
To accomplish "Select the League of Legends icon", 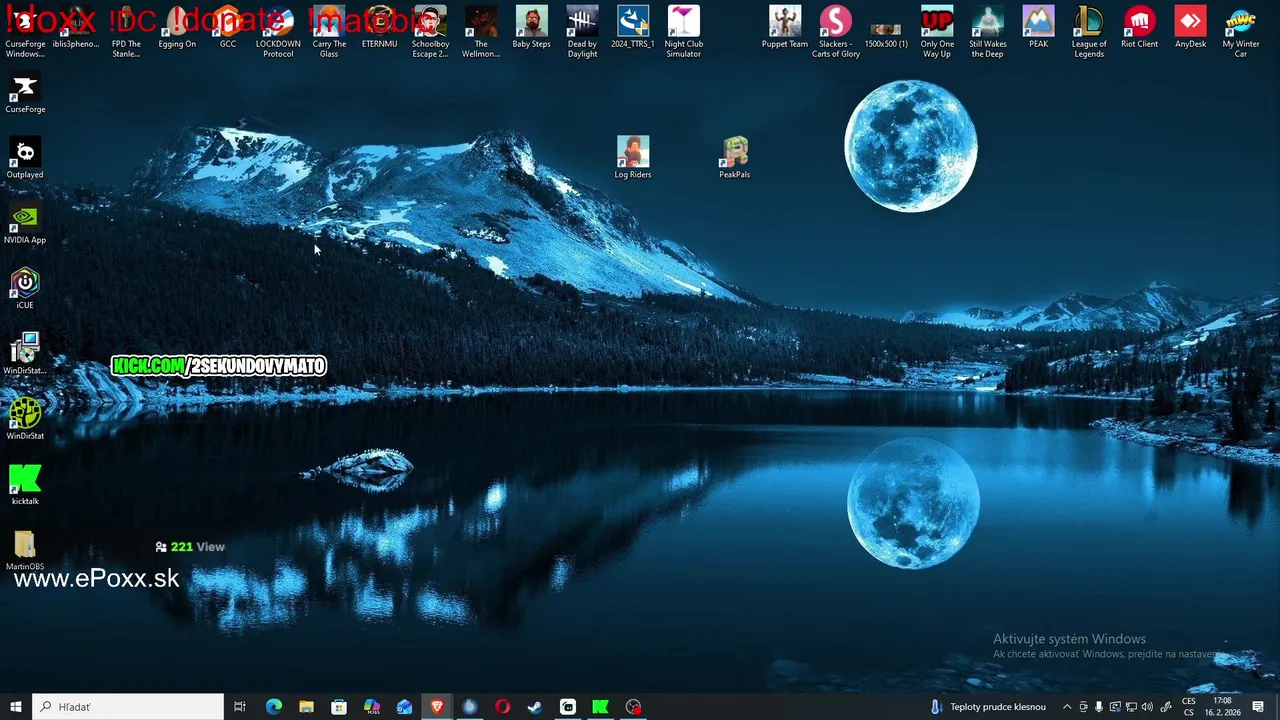I will tap(1089, 32).
